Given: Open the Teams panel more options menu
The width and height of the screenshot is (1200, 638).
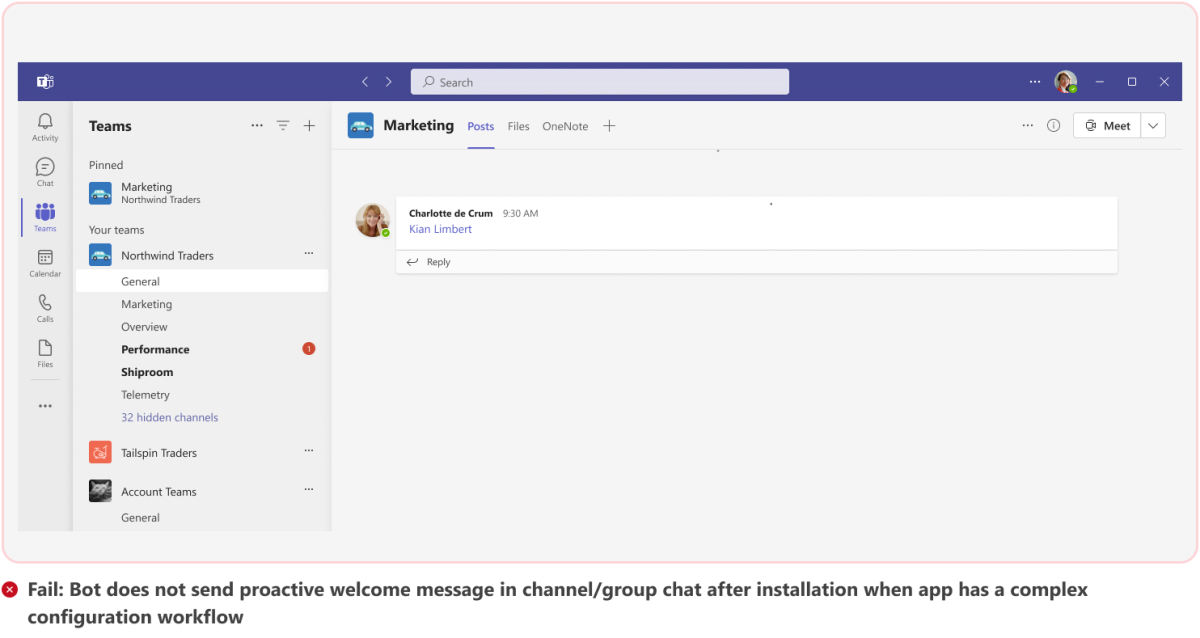Looking at the screenshot, I should [257, 125].
